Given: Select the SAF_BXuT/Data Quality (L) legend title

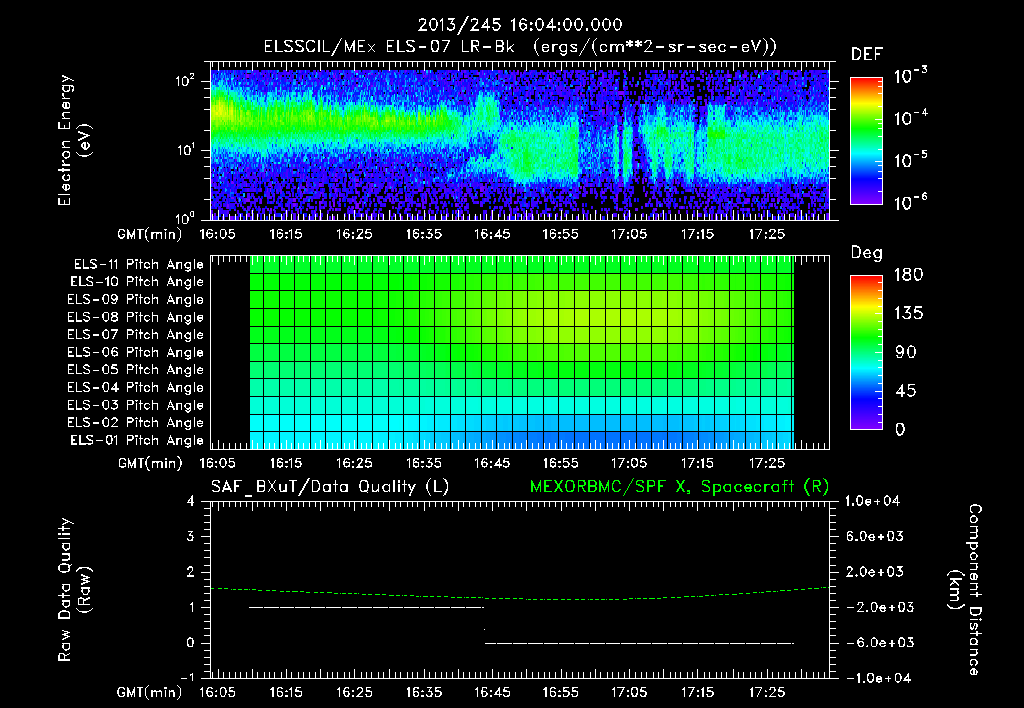Looking at the screenshot, I should [x=330, y=487].
